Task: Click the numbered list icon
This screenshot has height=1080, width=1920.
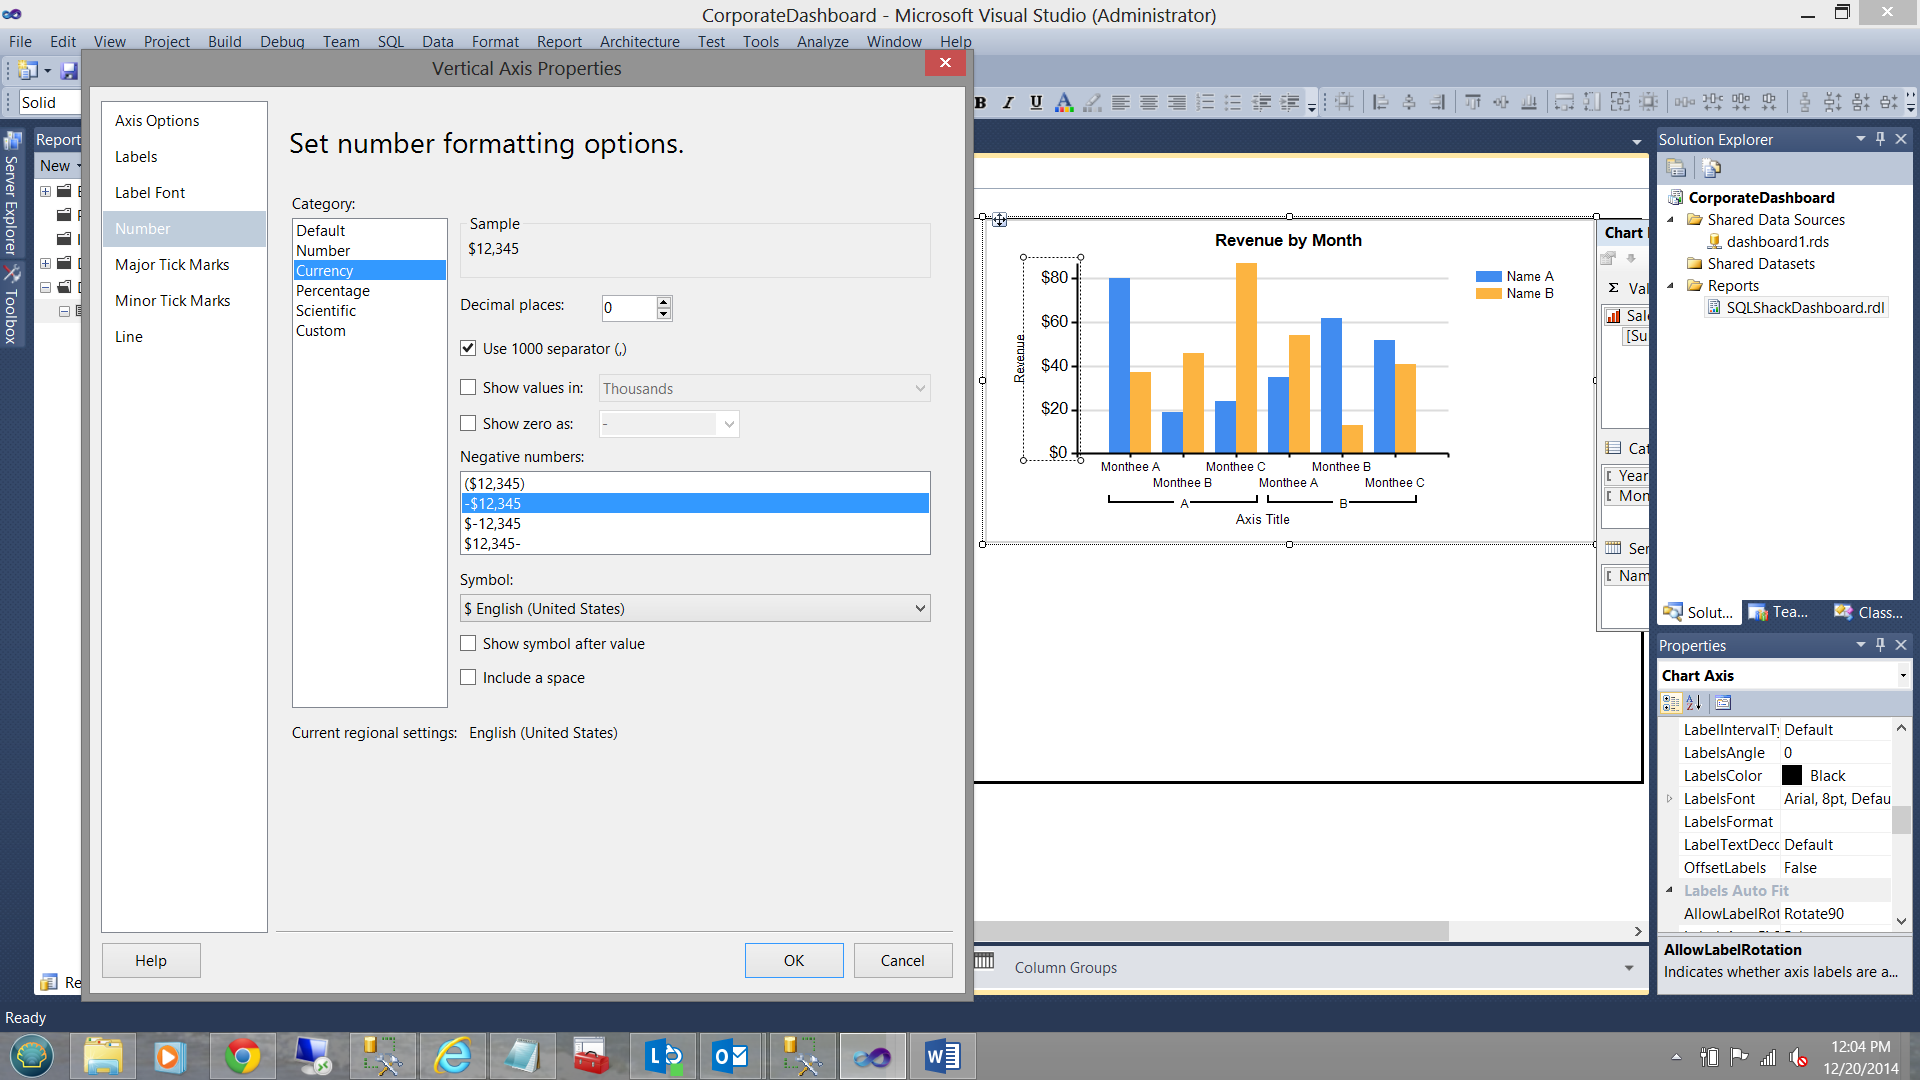Action: click(x=1205, y=102)
